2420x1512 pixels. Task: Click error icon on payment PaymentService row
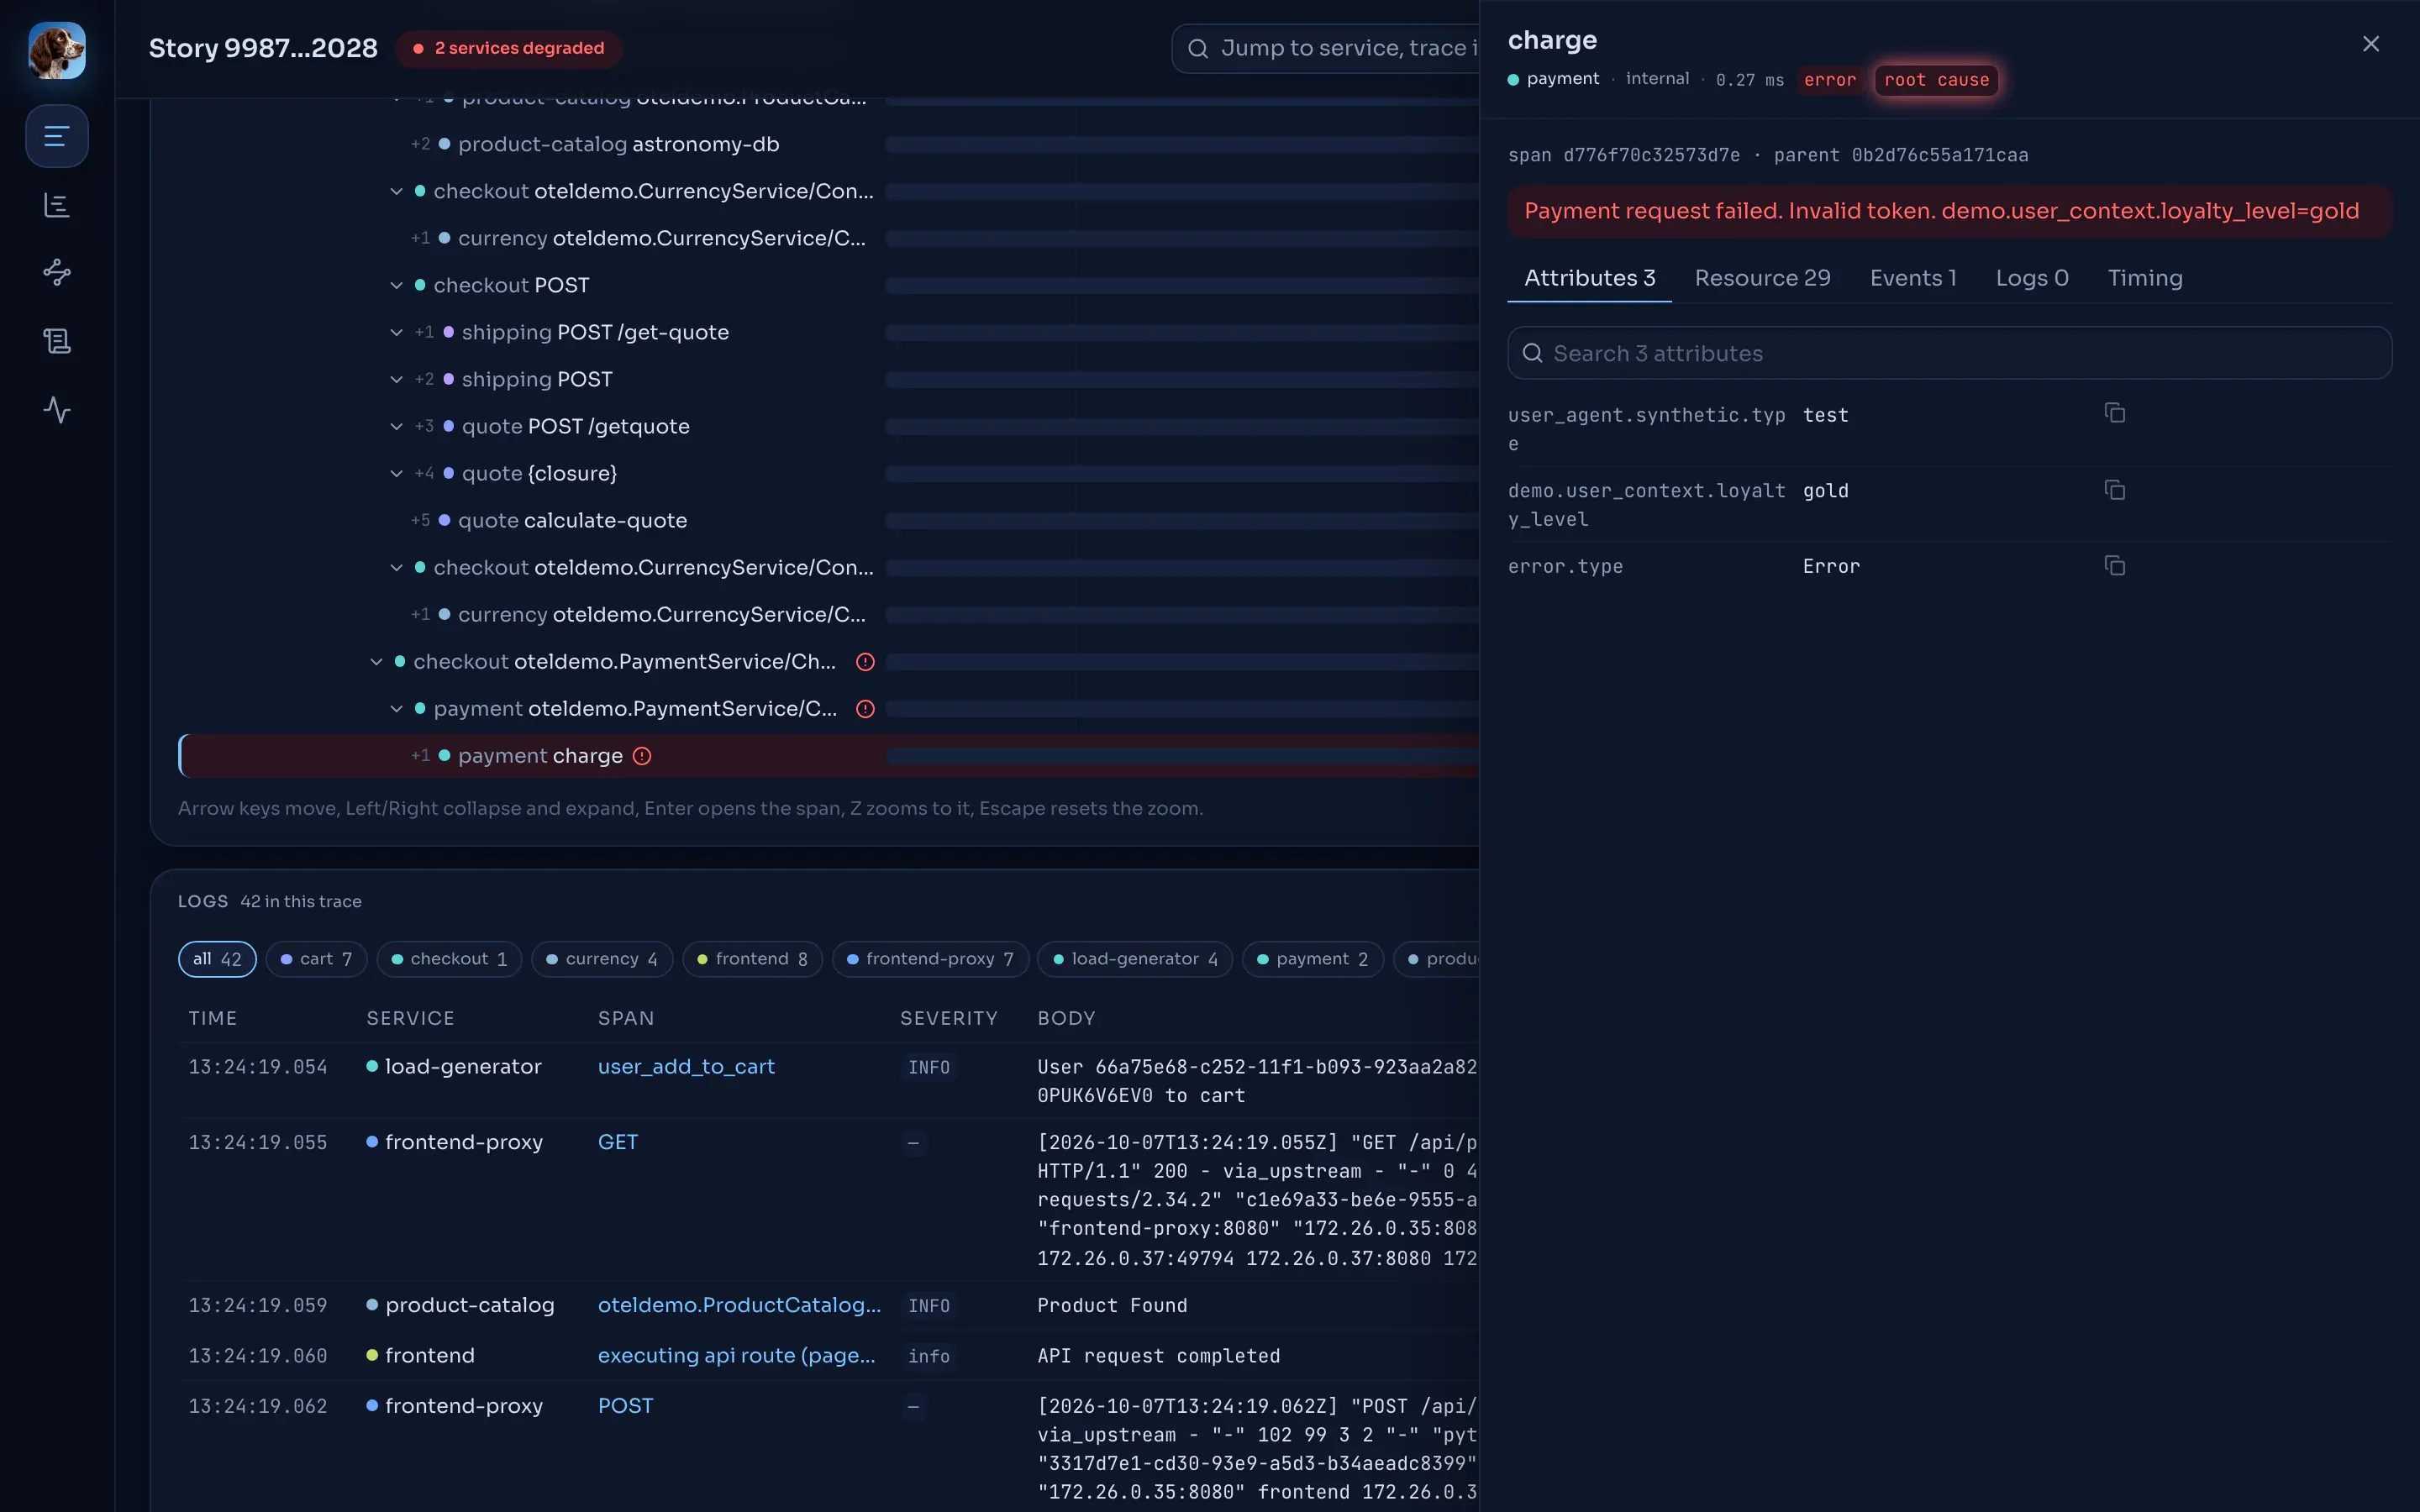click(865, 709)
